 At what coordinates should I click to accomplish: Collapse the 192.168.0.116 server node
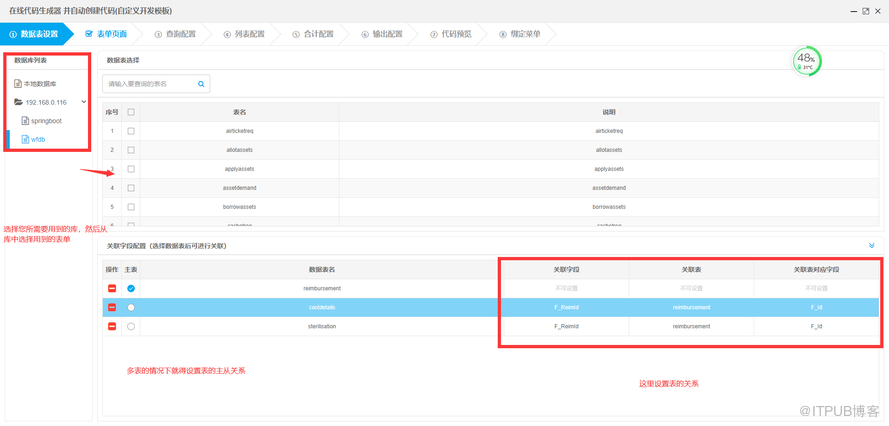pos(84,102)
